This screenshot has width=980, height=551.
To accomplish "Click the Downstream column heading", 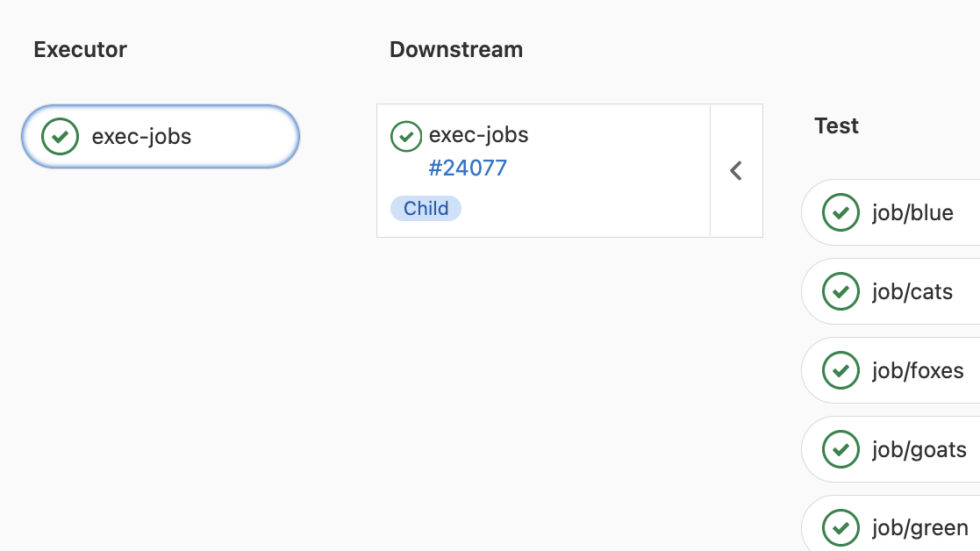I will (456, 49).
